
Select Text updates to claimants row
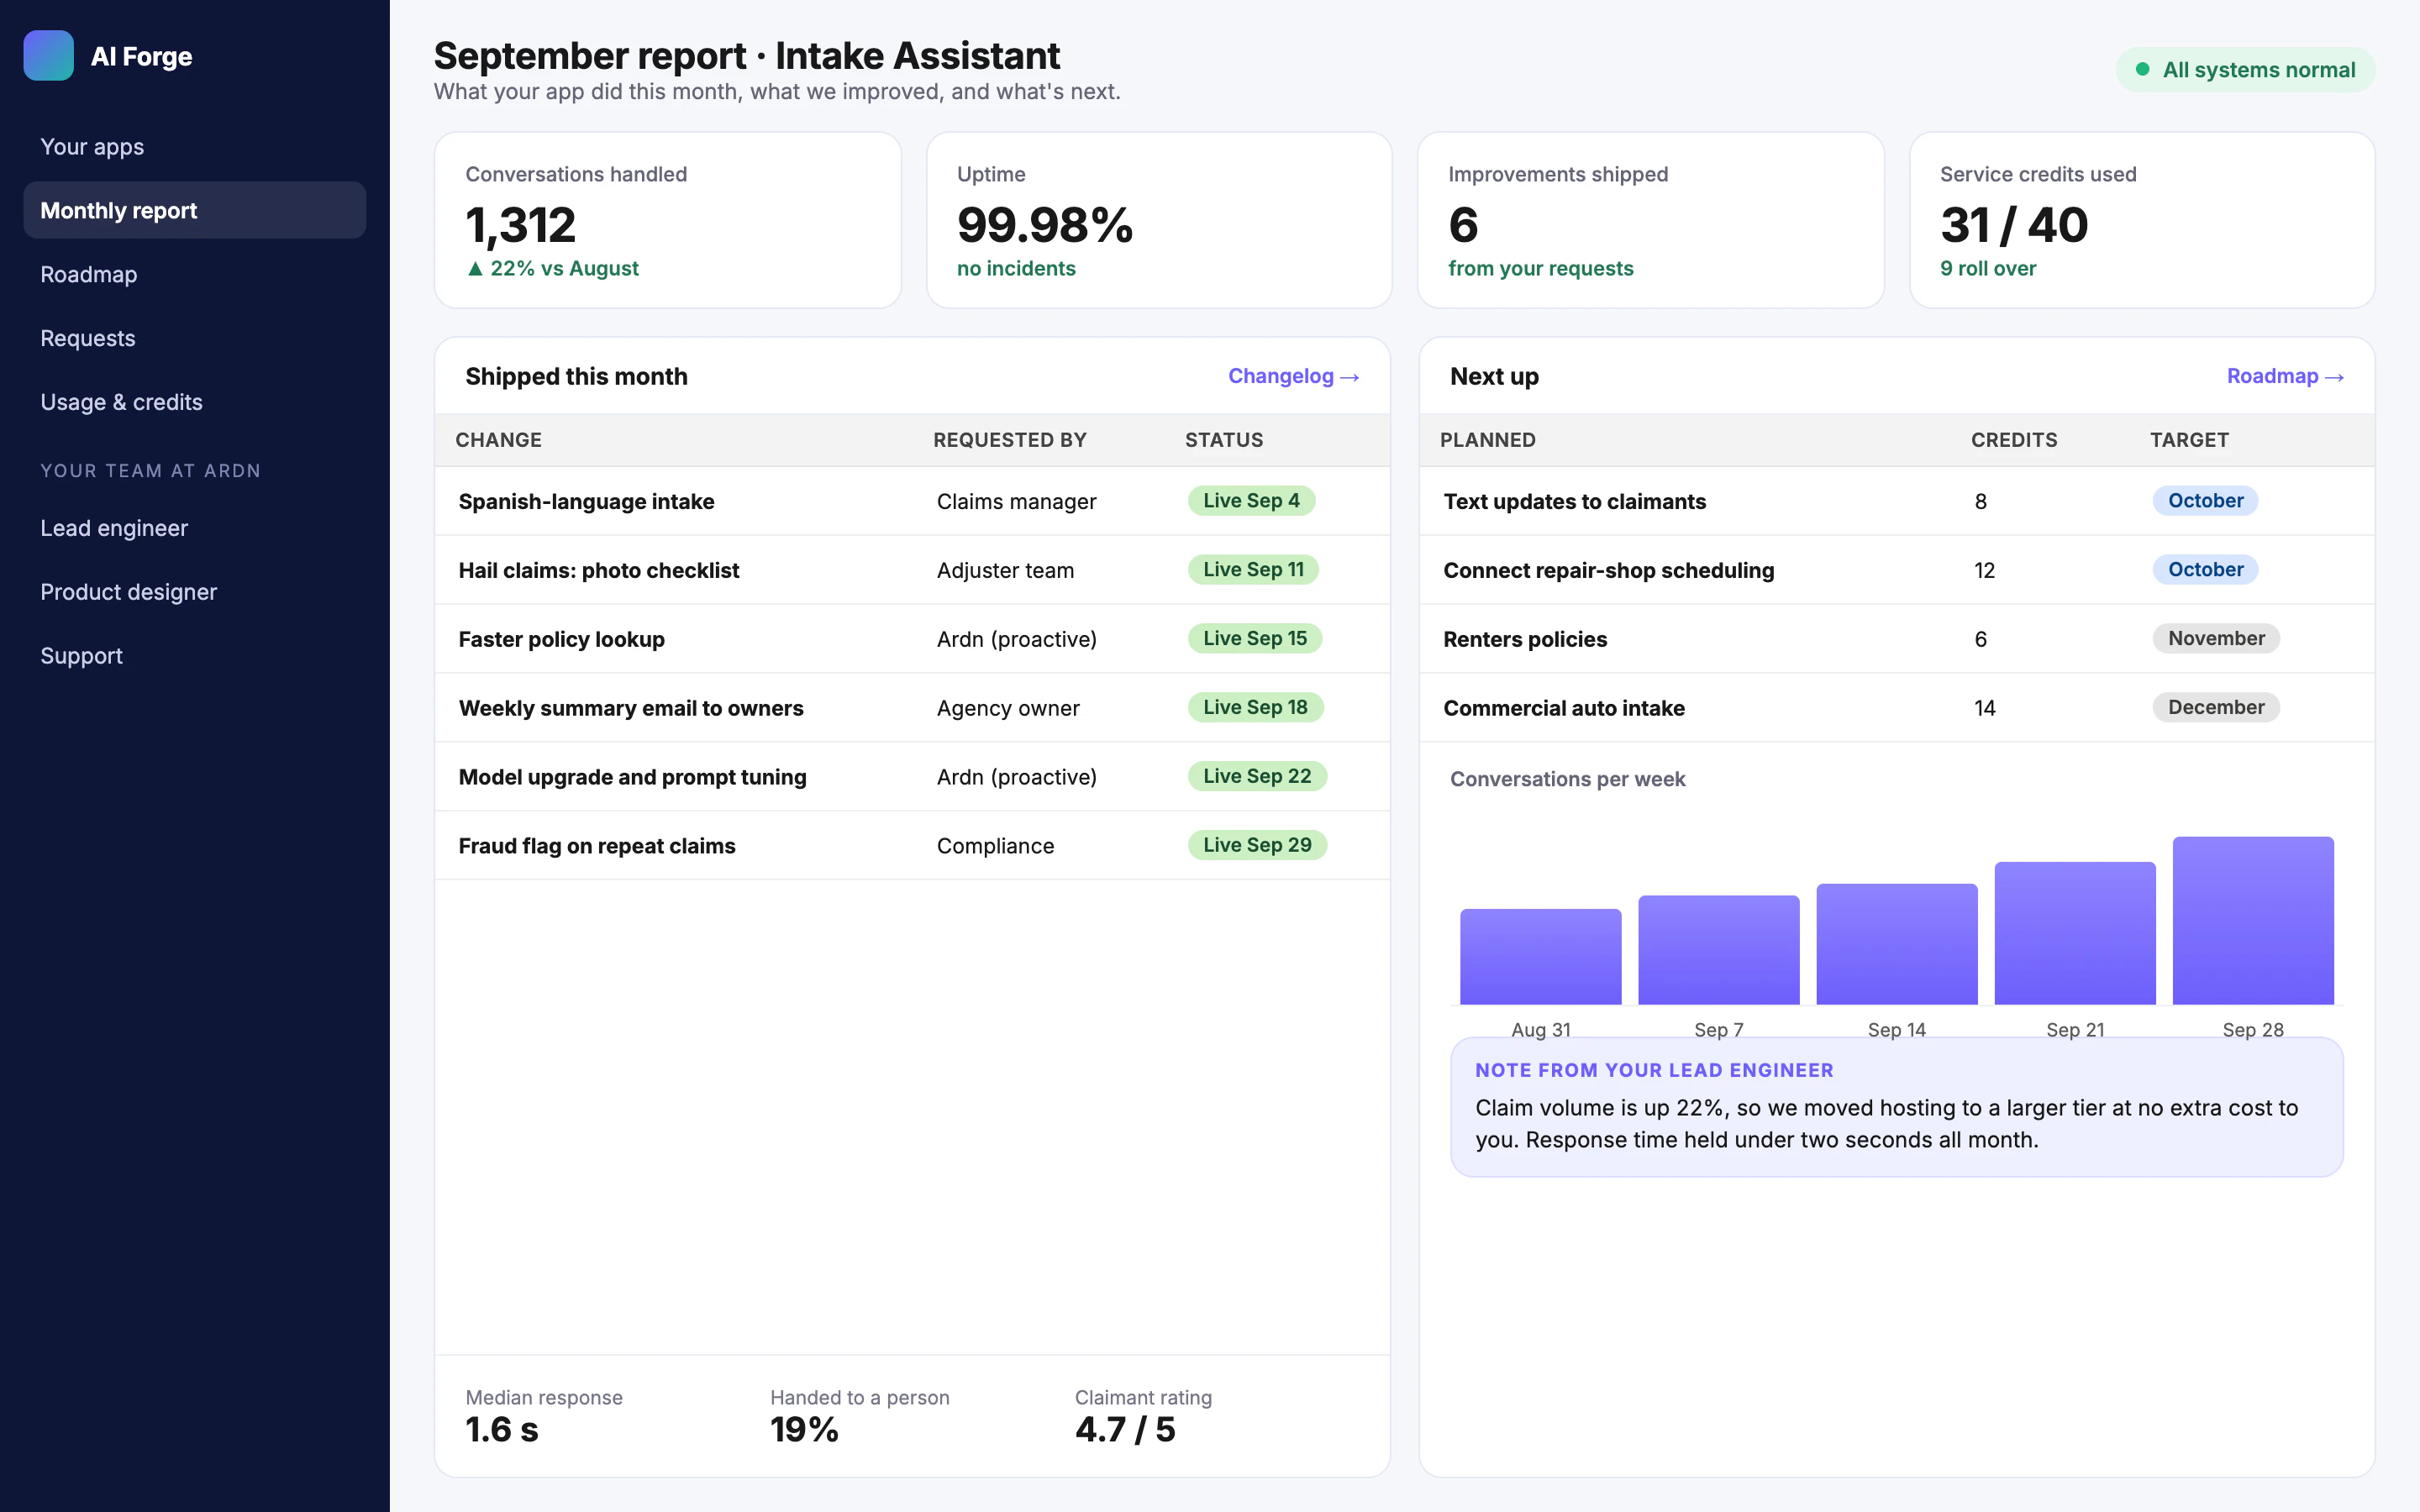1896,501
